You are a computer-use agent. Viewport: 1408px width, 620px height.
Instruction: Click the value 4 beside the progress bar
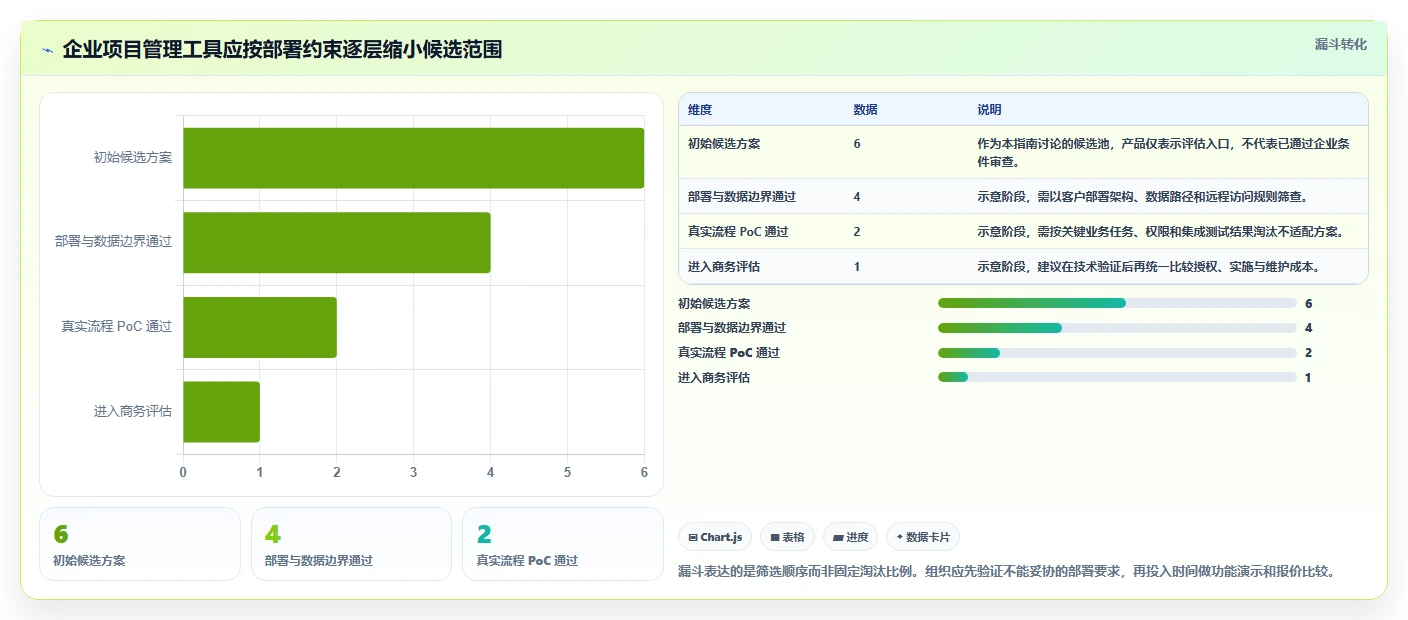[1308, 328]
